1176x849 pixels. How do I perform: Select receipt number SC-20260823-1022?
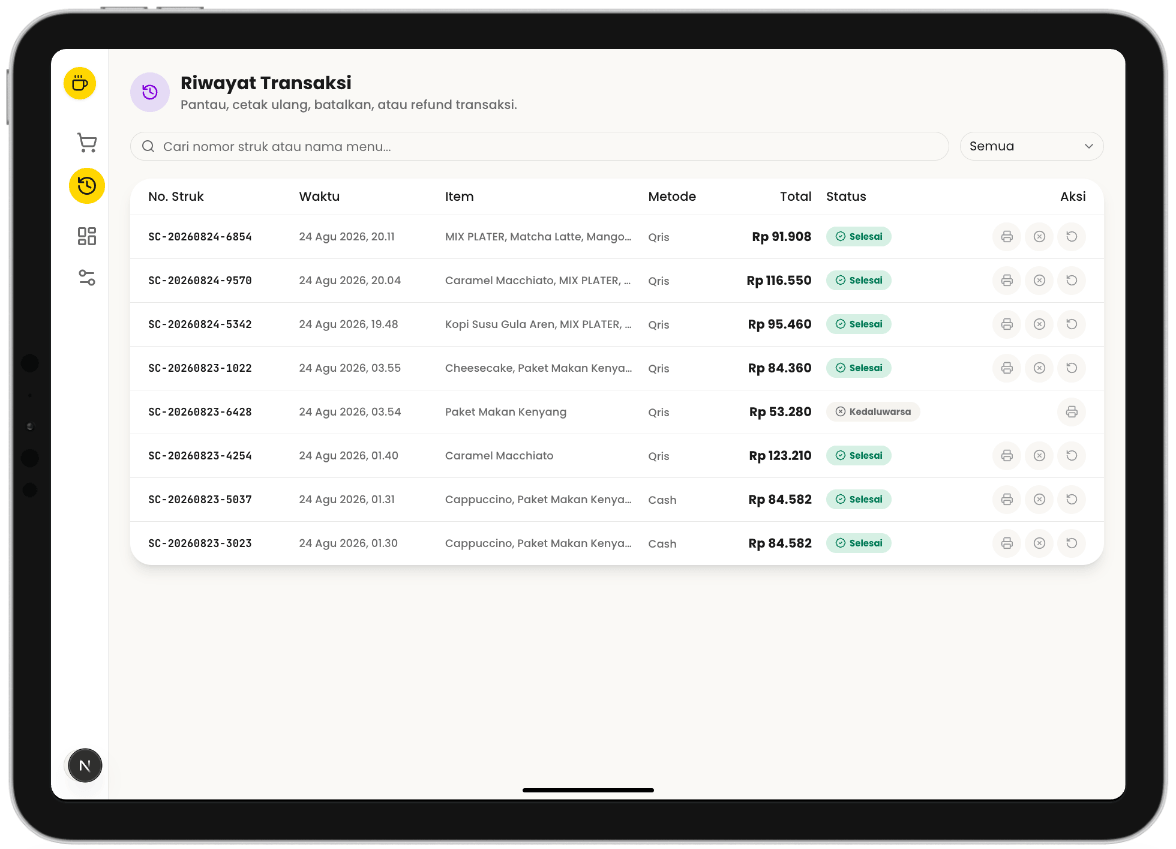[x=200, y=368]
